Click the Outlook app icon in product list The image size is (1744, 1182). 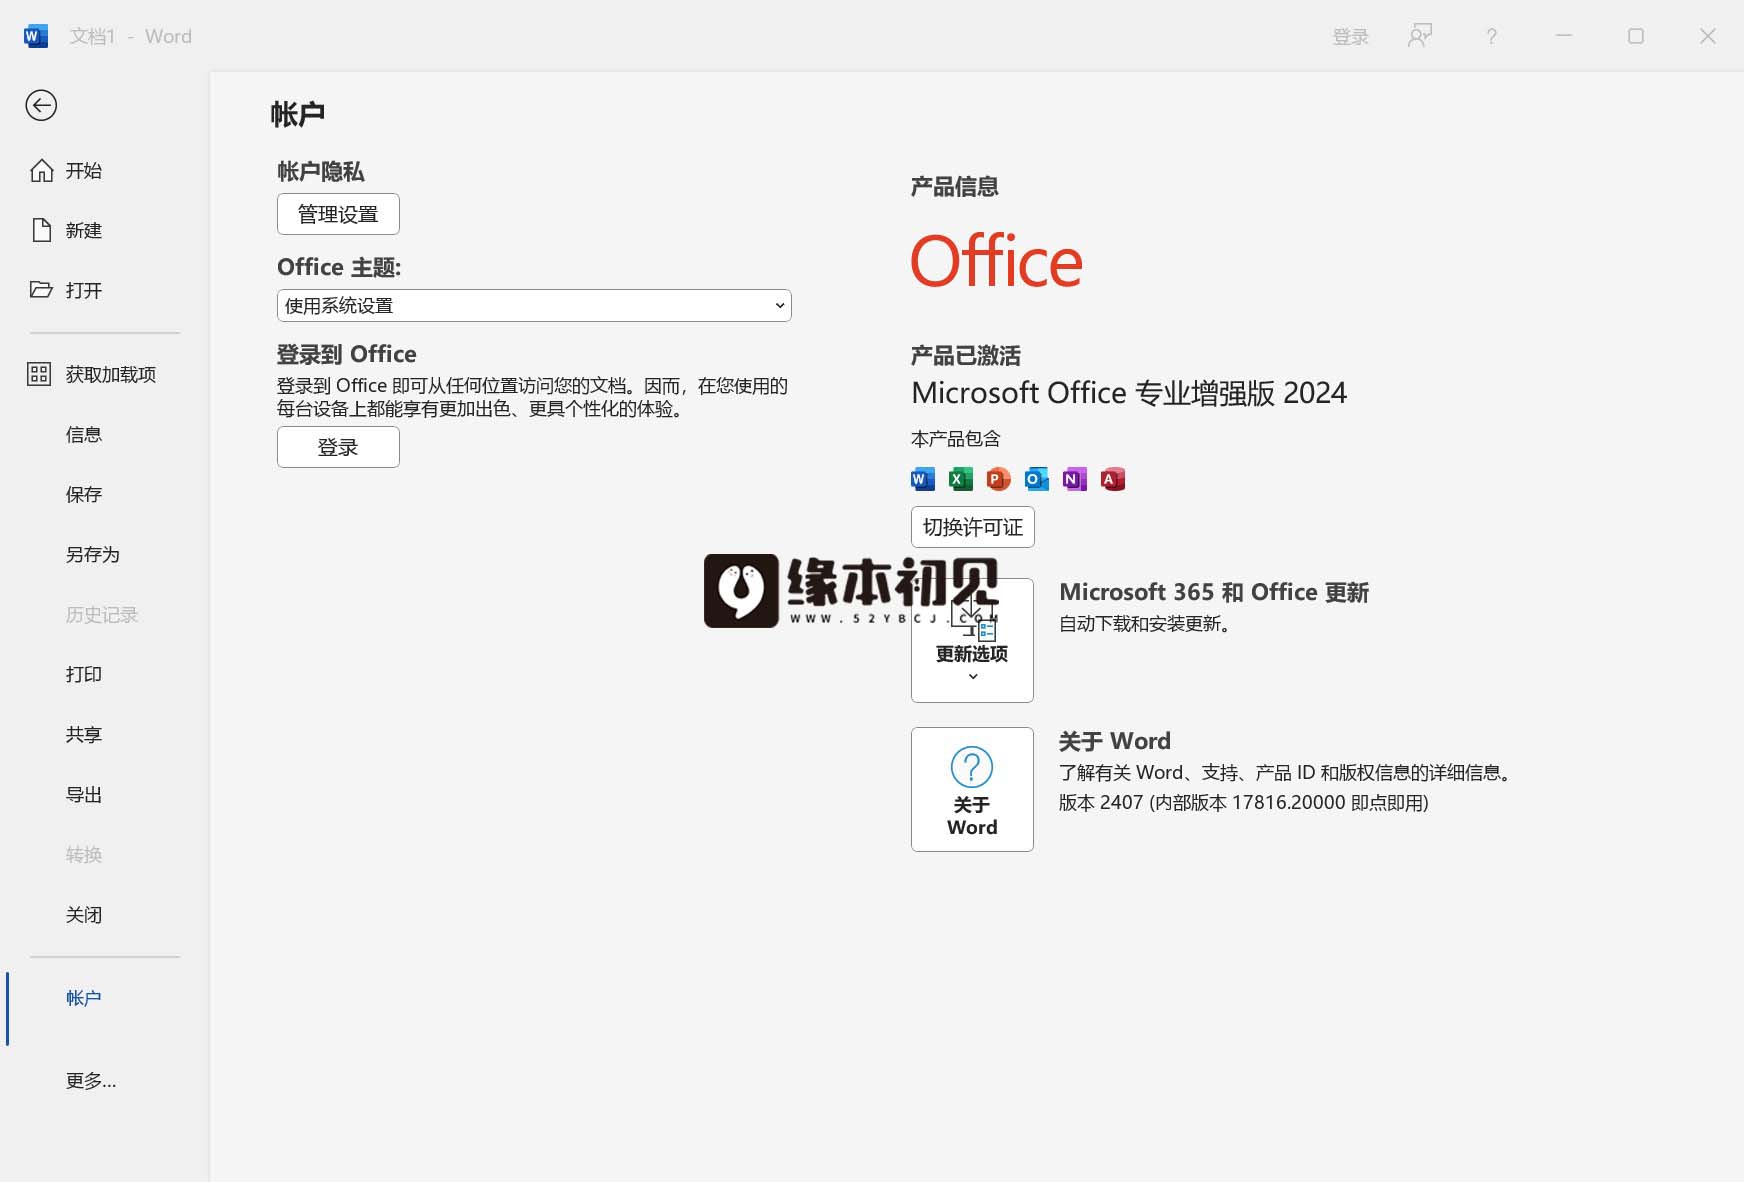click(x=1036, y=479)
